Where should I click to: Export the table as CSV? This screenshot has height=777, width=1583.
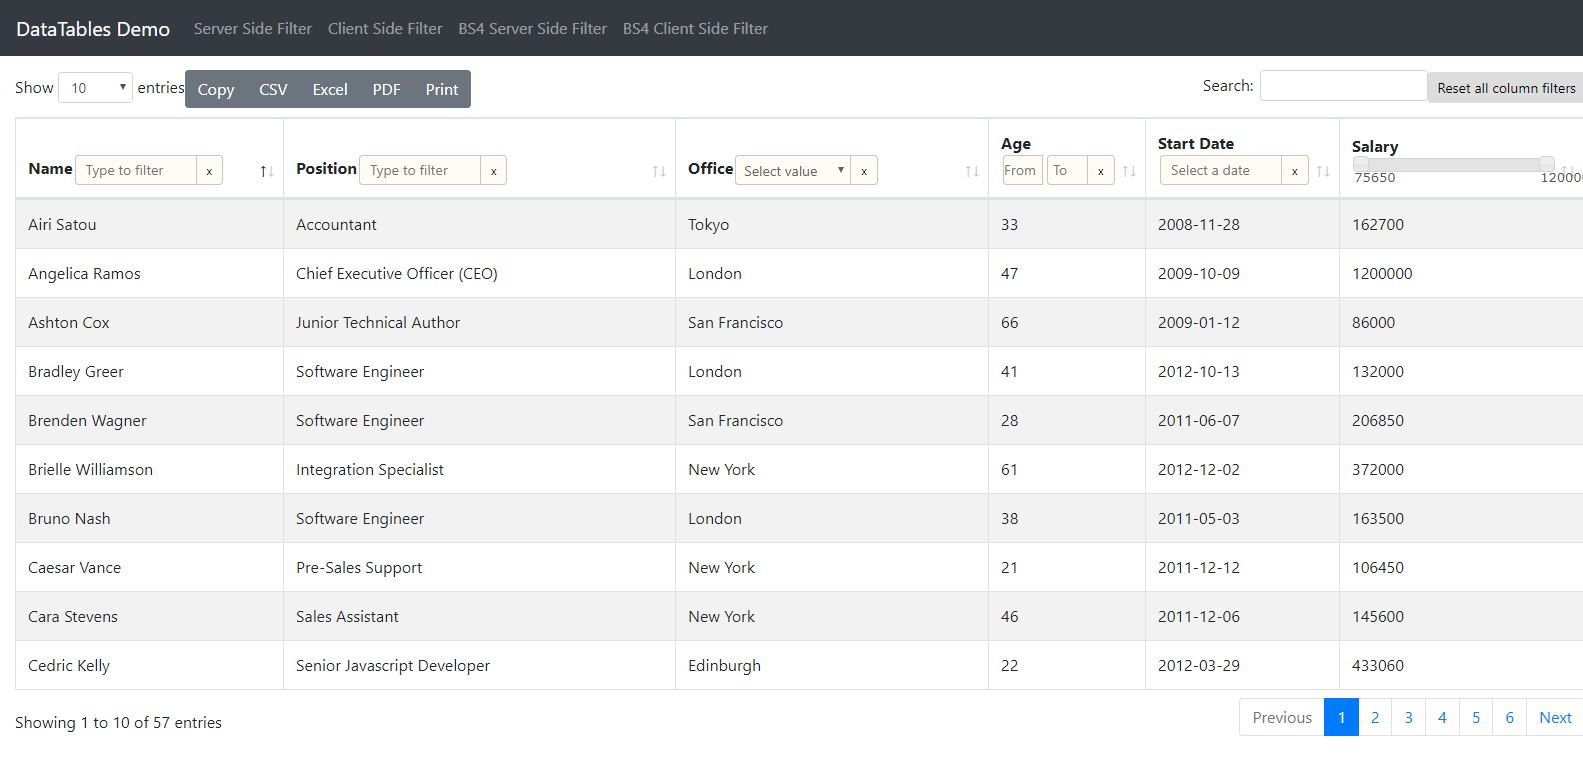point(273,90)
